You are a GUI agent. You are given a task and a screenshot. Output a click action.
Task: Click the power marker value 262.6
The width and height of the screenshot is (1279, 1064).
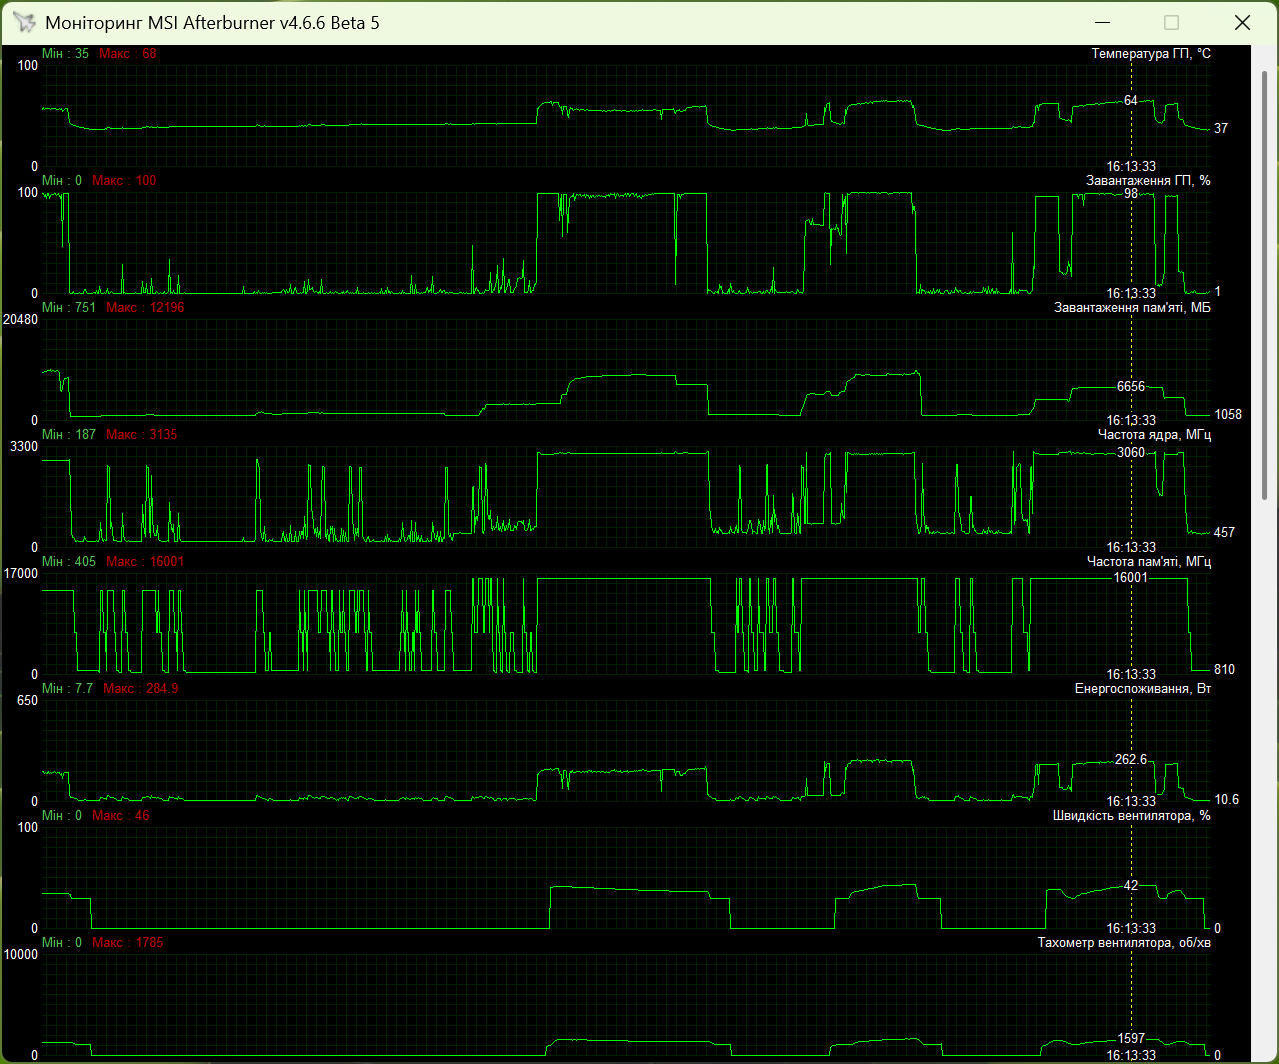coord(1131,759)
